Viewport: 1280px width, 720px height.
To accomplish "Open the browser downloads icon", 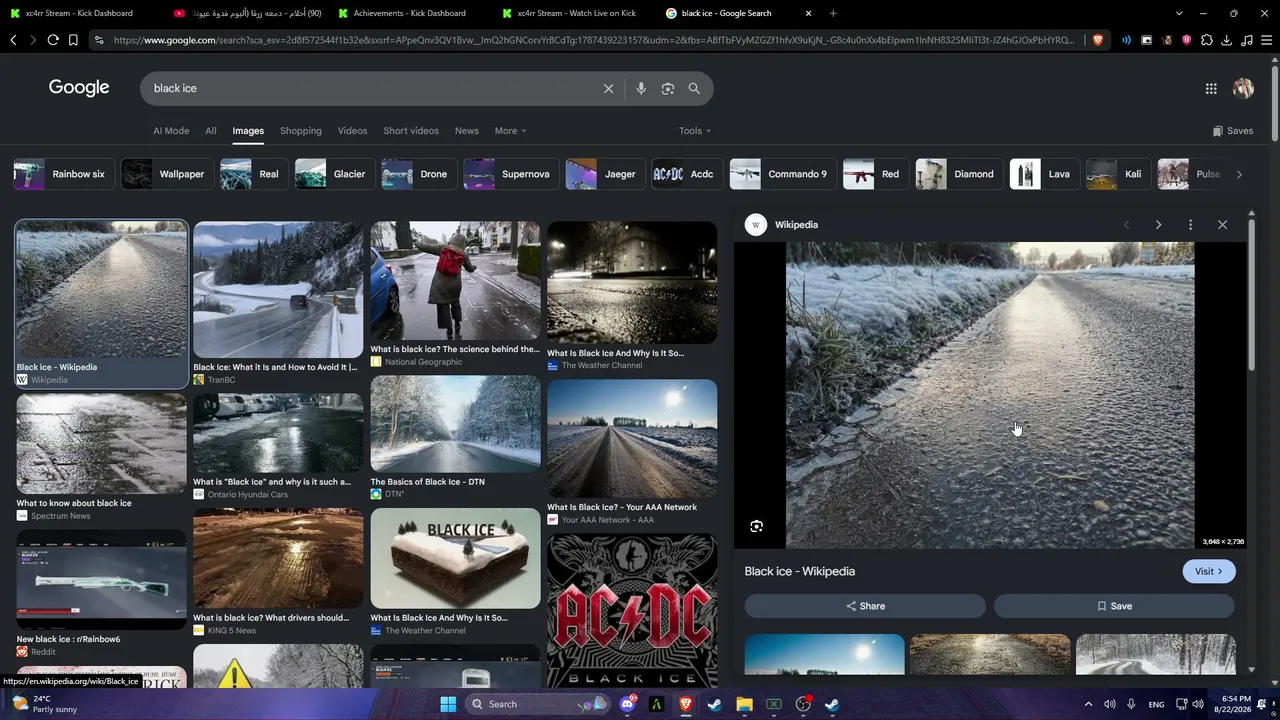I will pos(1227,40).
